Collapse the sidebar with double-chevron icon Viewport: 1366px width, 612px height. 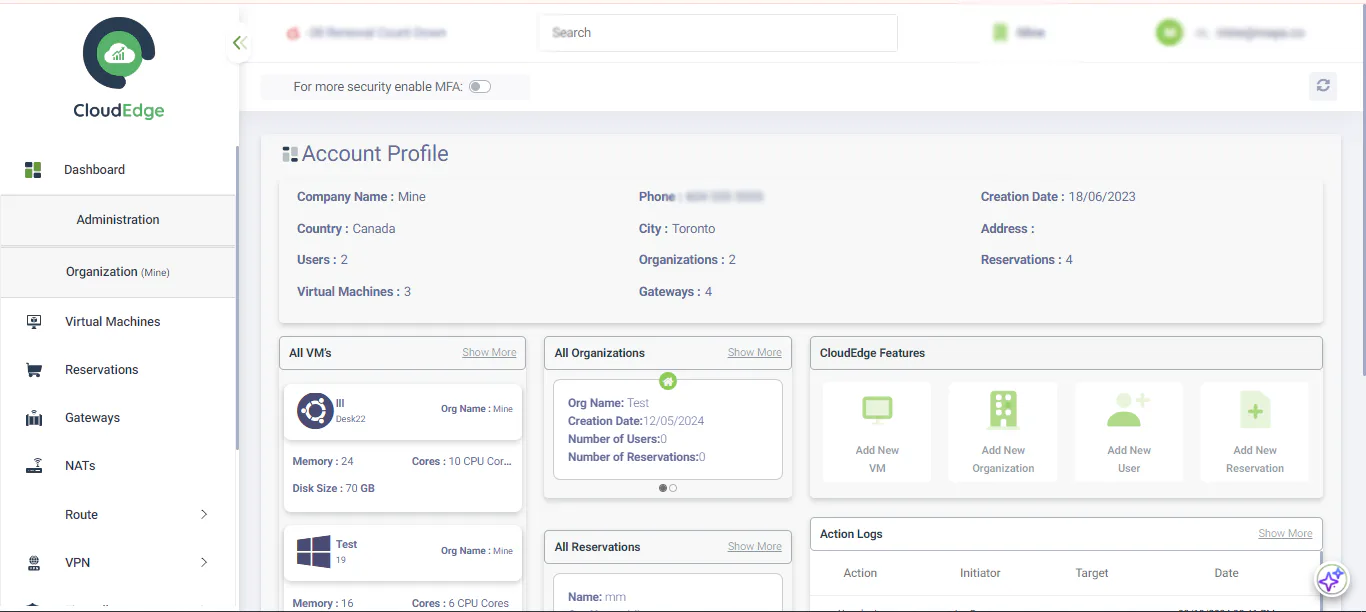[x=239, y=43]
